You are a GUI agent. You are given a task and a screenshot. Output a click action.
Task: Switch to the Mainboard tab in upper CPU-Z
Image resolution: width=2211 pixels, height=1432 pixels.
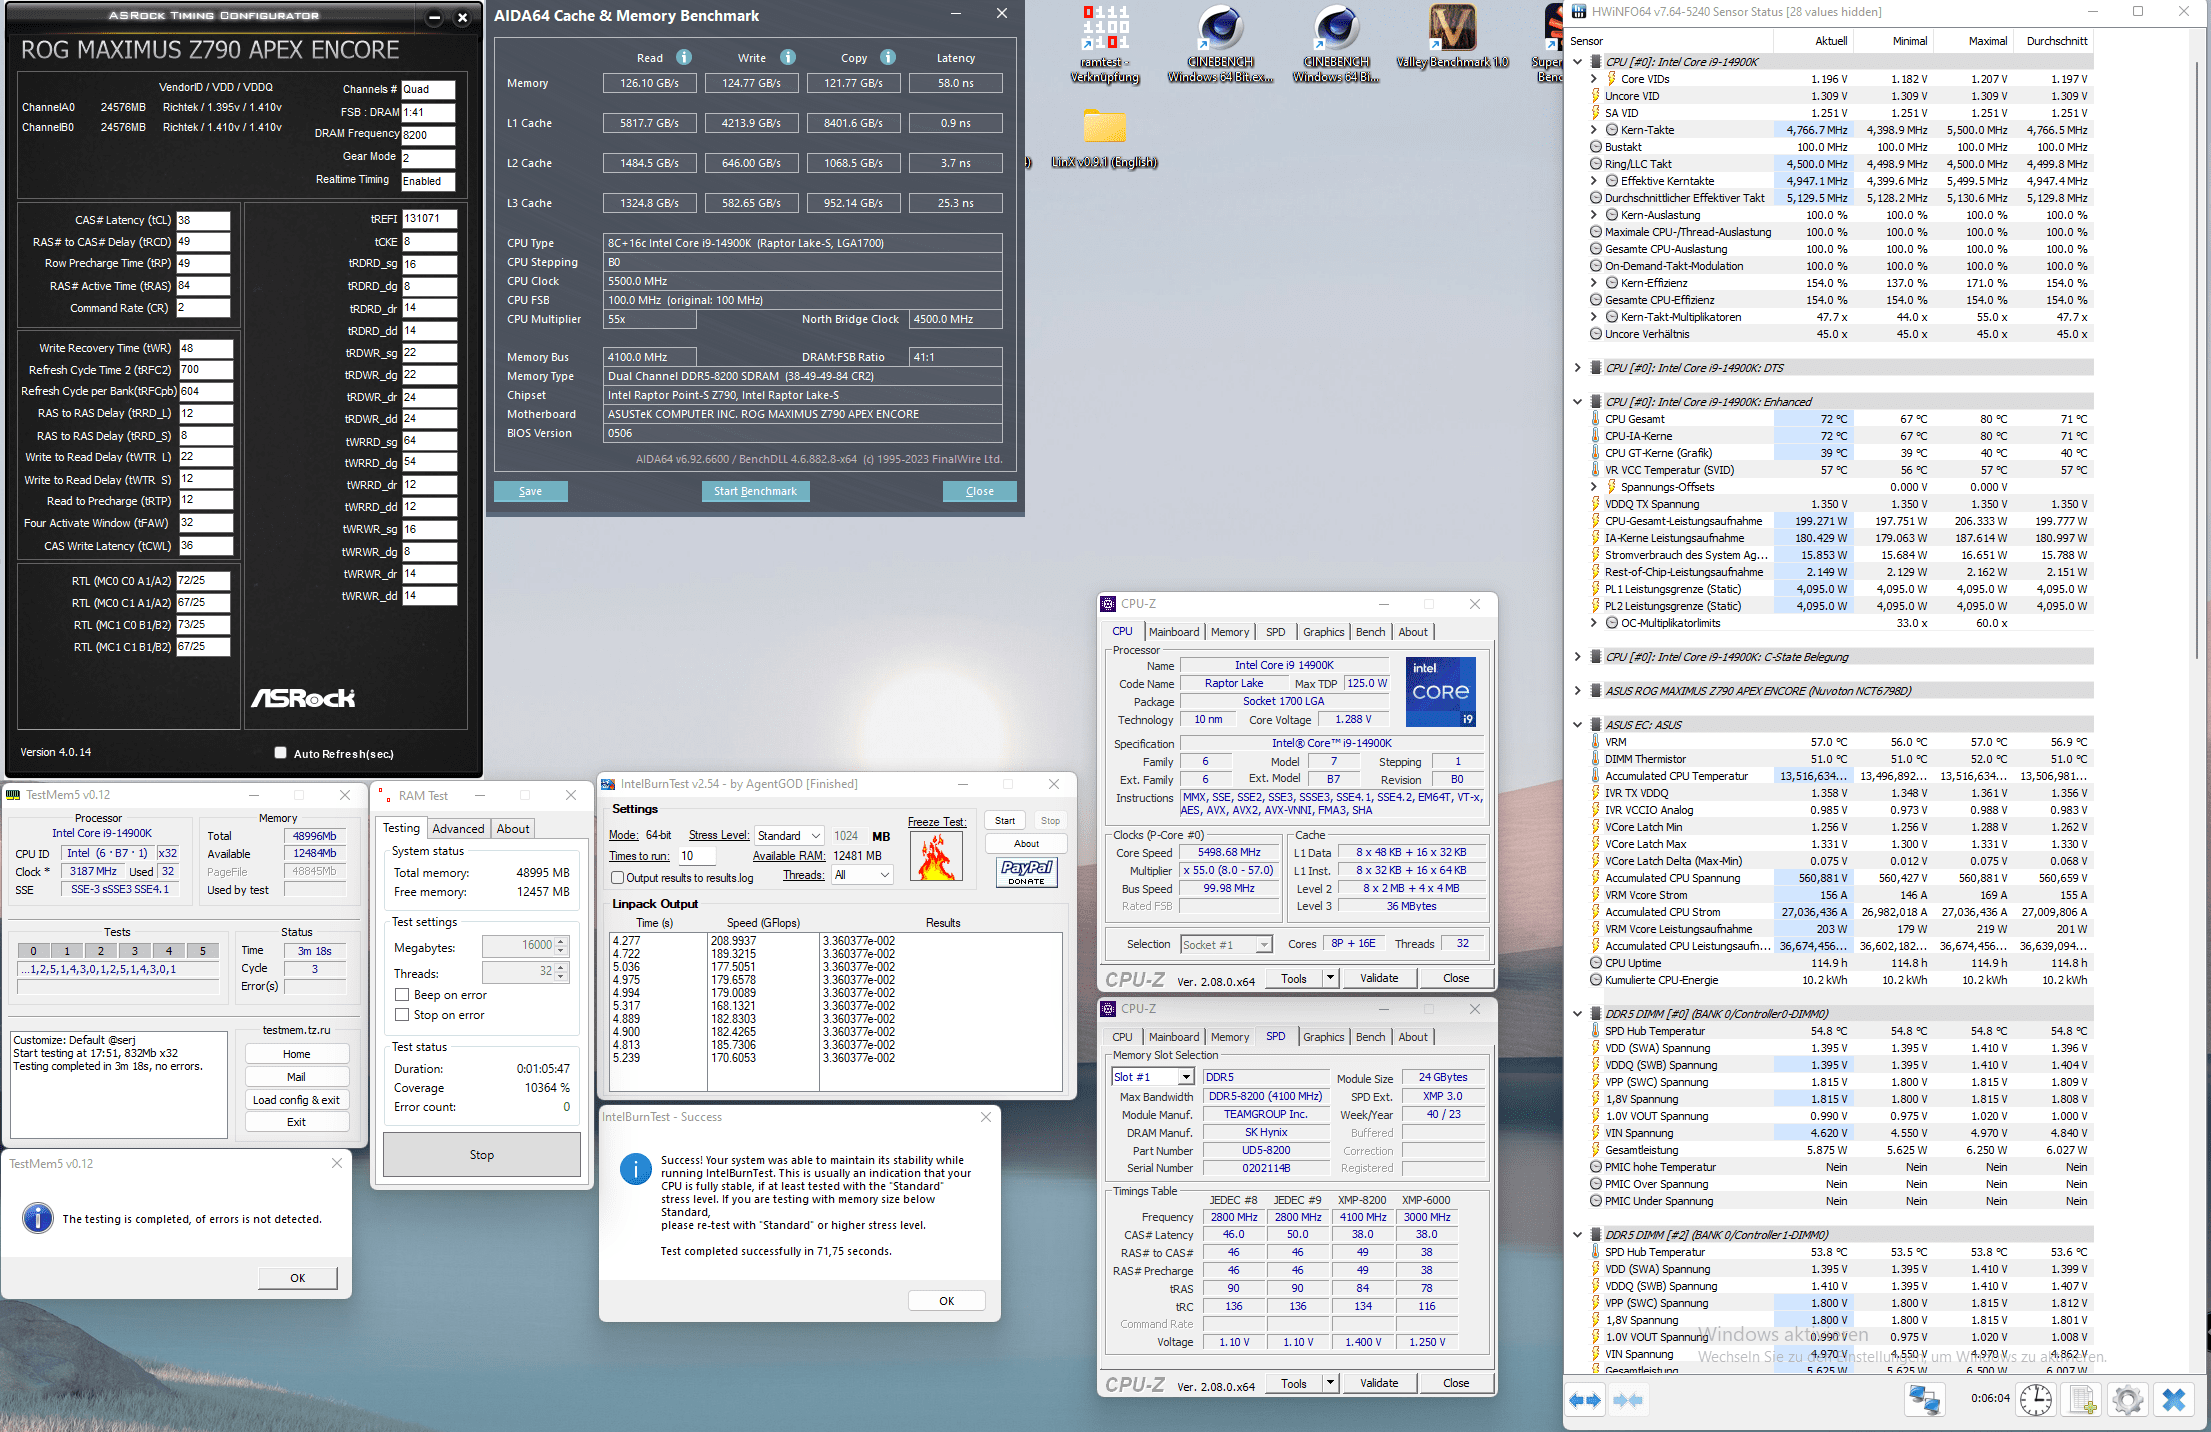click(1173, 632)
